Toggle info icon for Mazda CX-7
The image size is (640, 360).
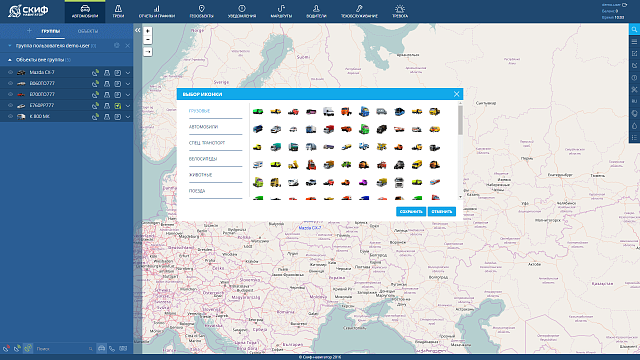[118, 73]
